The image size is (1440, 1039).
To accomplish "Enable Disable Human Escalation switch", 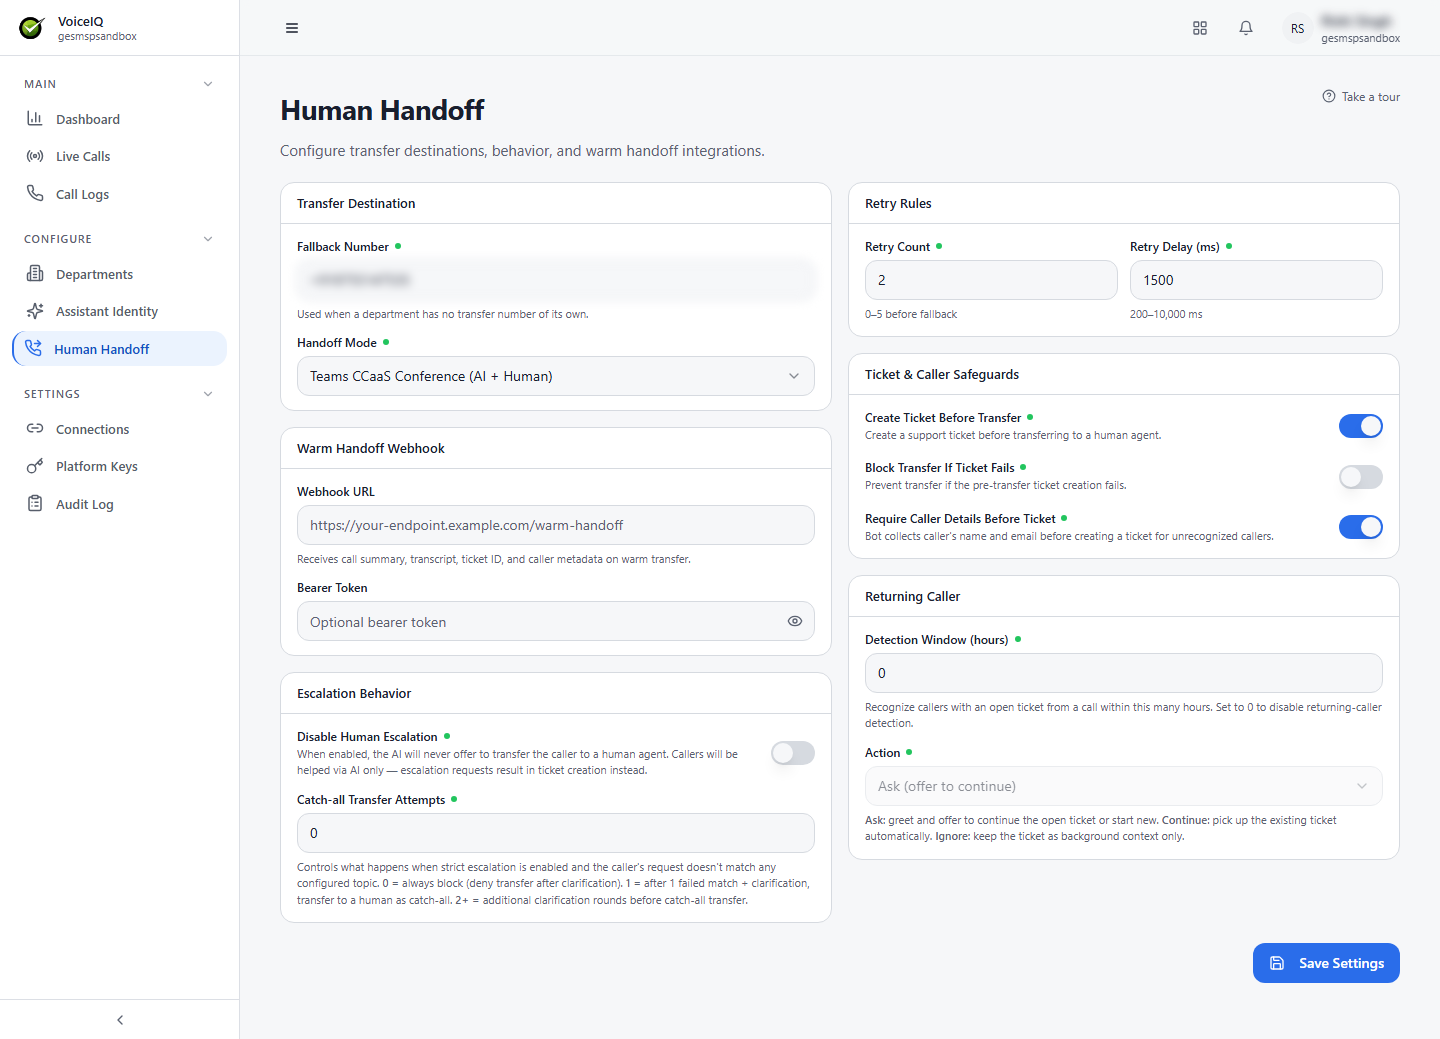I will coord(793,753).
